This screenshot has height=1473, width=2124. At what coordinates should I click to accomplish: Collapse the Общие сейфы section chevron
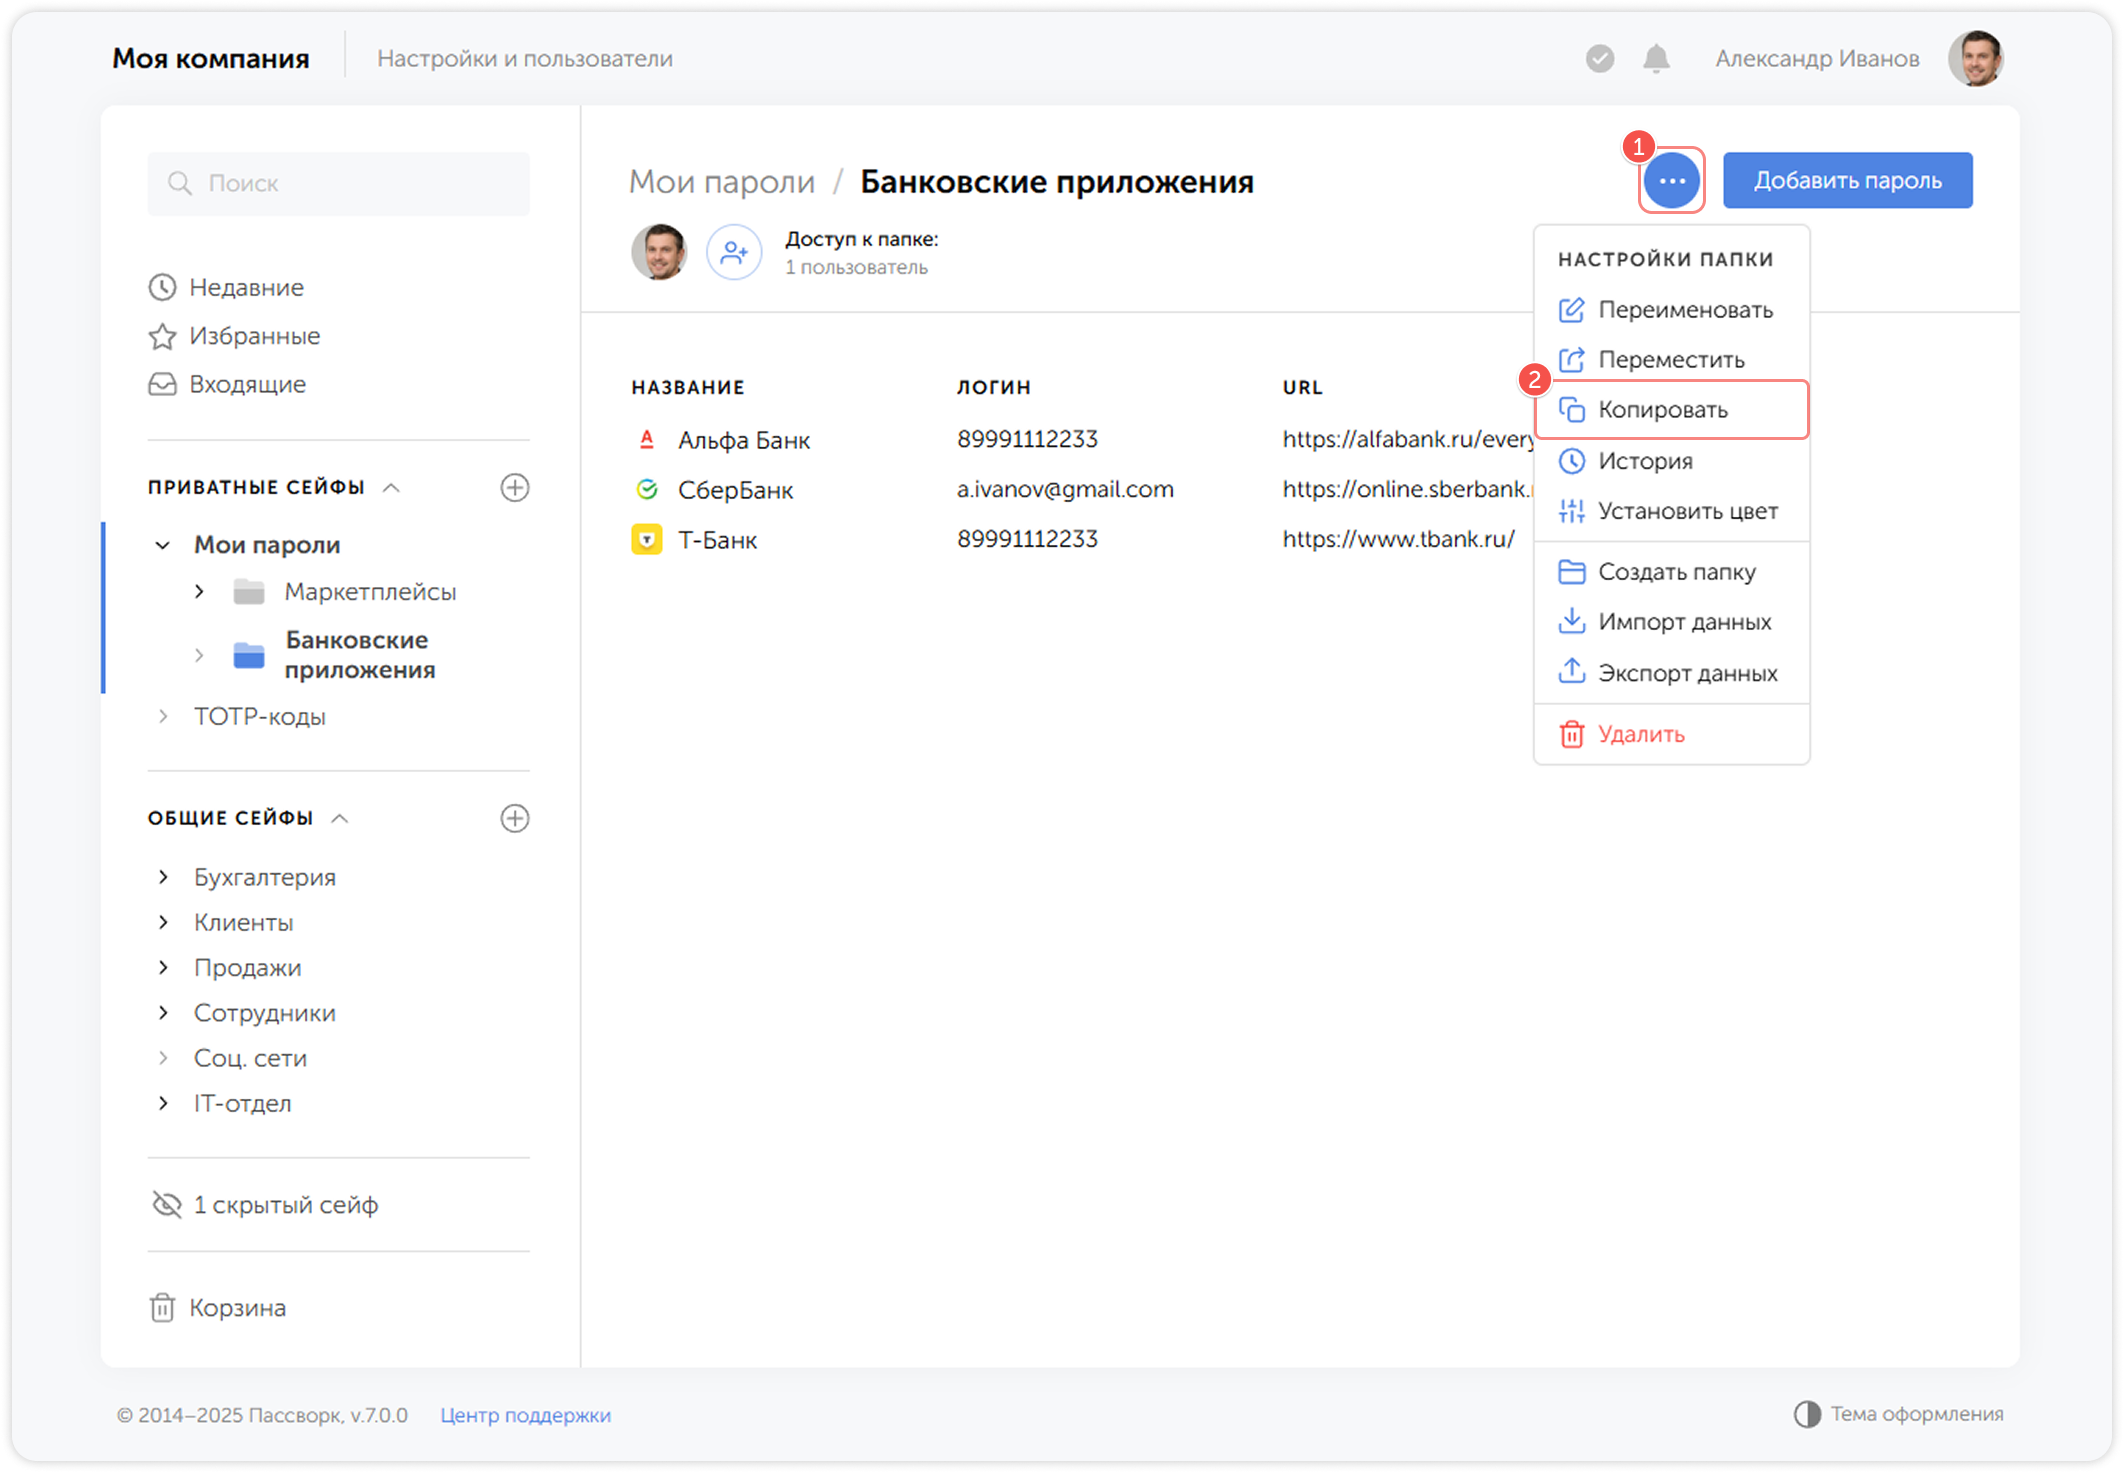(x=340, y=818)
